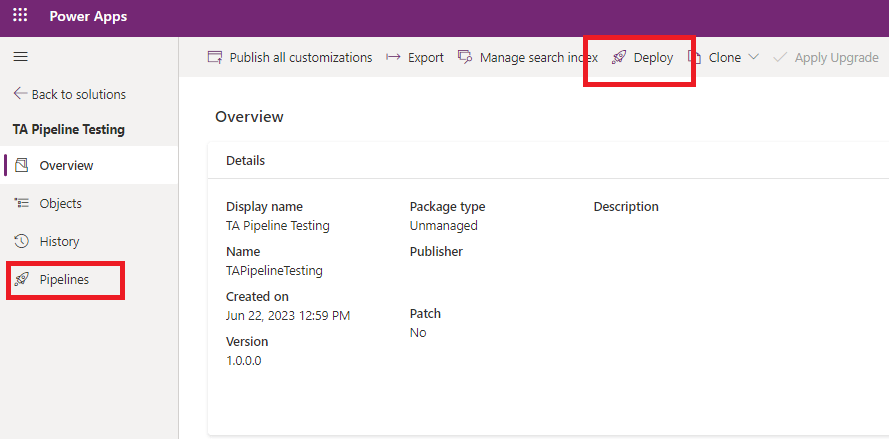Click the Export arrow icon
This screenshot has height=439, width=889.
point(393,58)
